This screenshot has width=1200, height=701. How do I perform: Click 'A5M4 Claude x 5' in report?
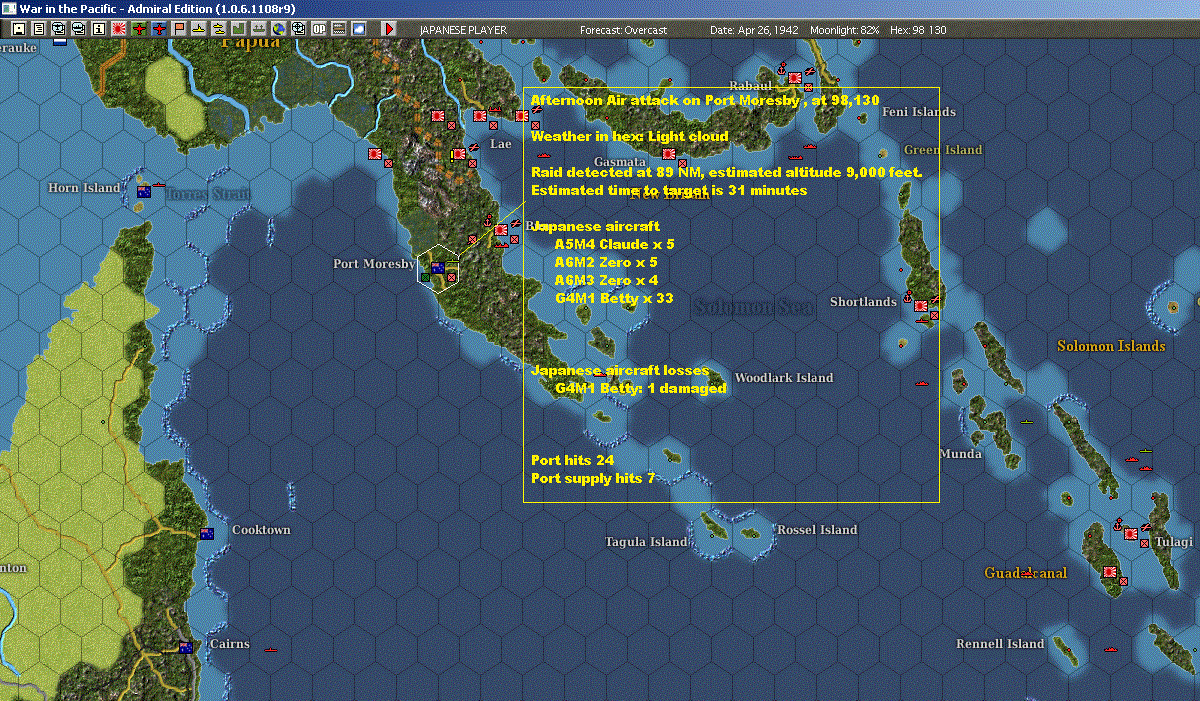(614, 244)
